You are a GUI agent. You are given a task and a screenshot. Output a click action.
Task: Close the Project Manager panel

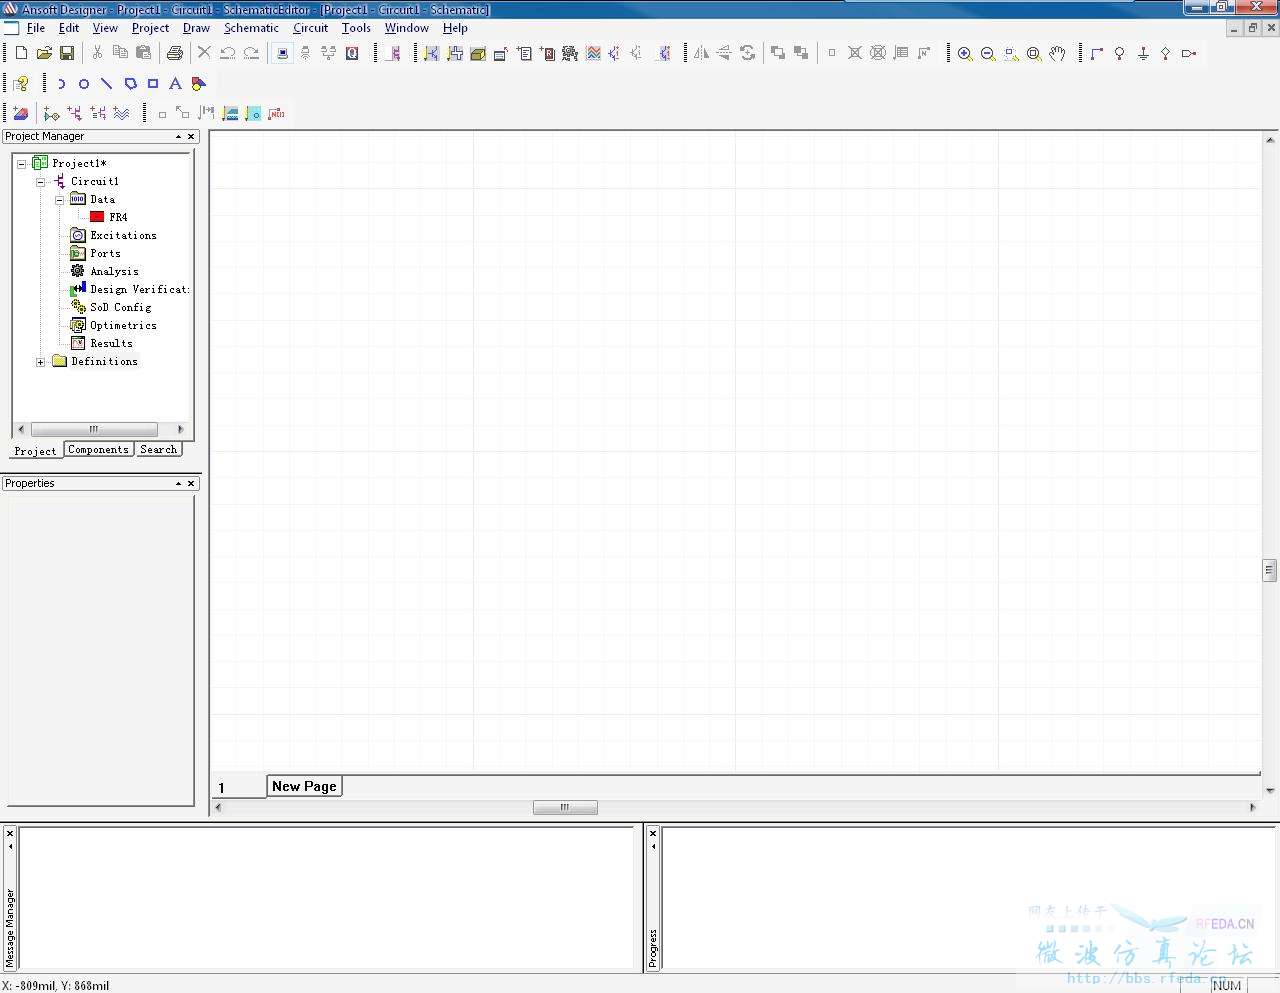click(x=191, y=136)
